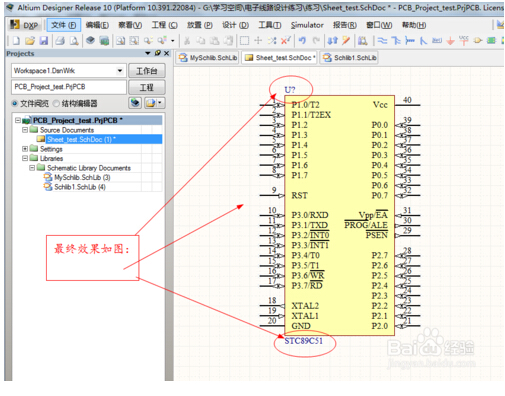Open the Workspace1.DsnWrk dropdown arrow
505x396 pixels.
pyautogui.click(x=120, y=71)
